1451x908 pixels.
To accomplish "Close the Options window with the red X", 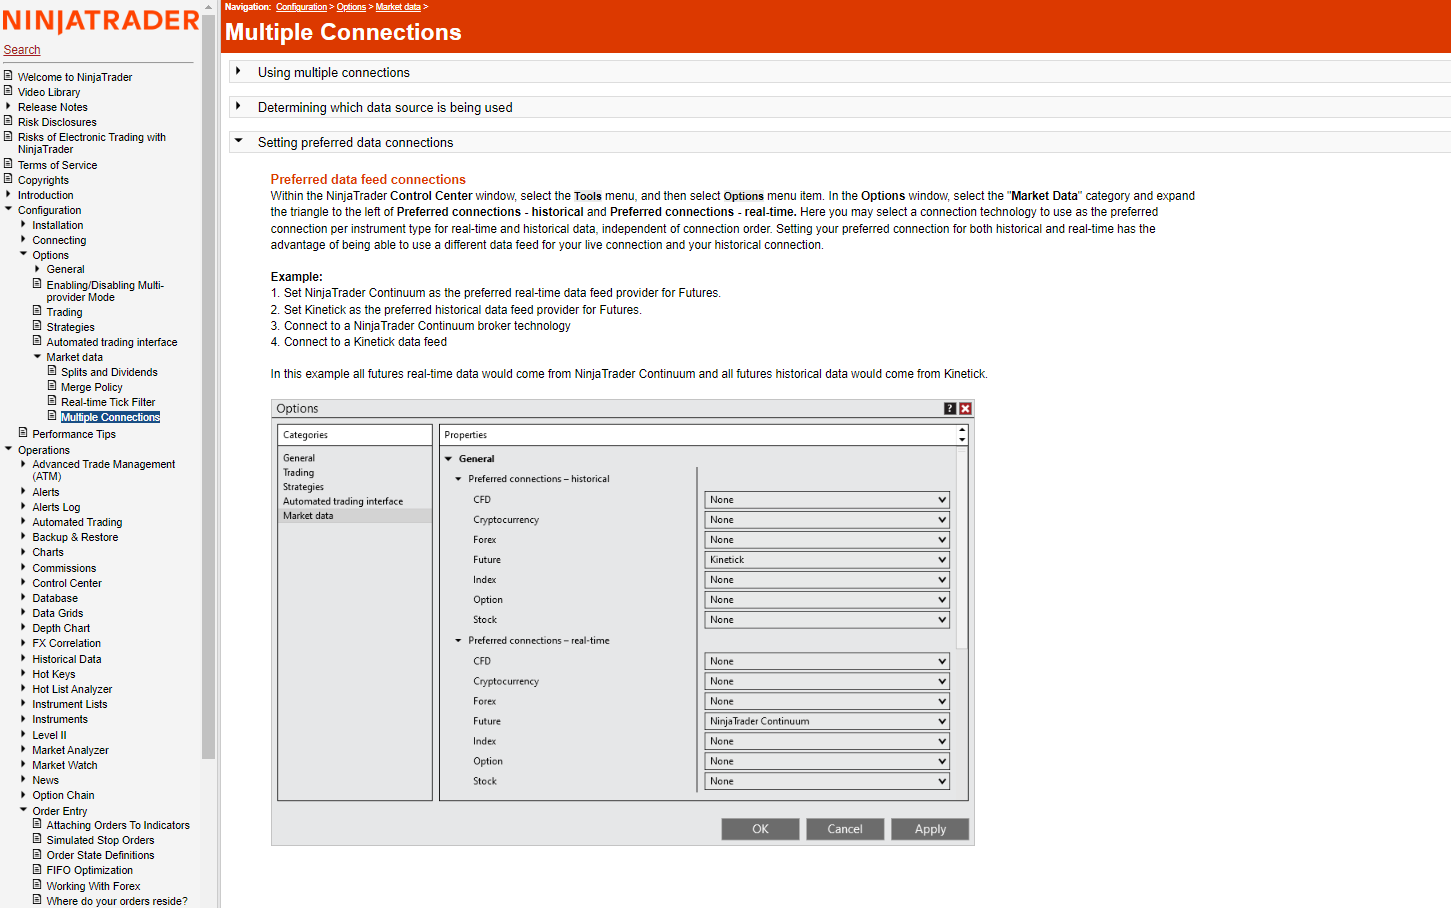I will click(965, 408).
